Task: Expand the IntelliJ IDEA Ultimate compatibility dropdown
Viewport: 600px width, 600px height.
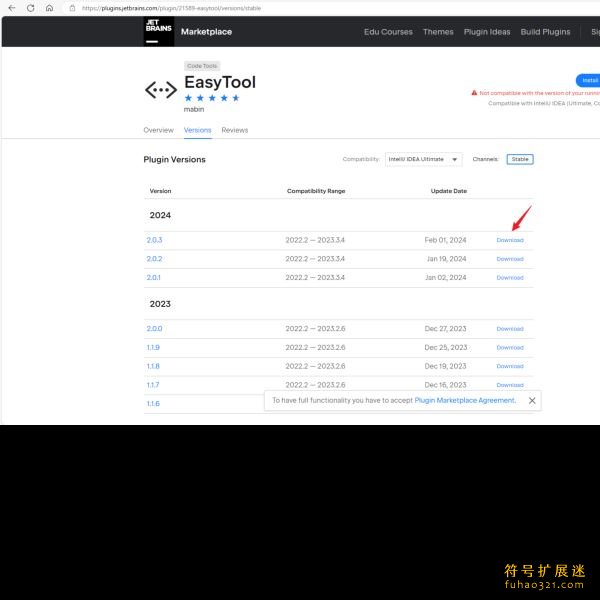Action: [x=423, y=159]
